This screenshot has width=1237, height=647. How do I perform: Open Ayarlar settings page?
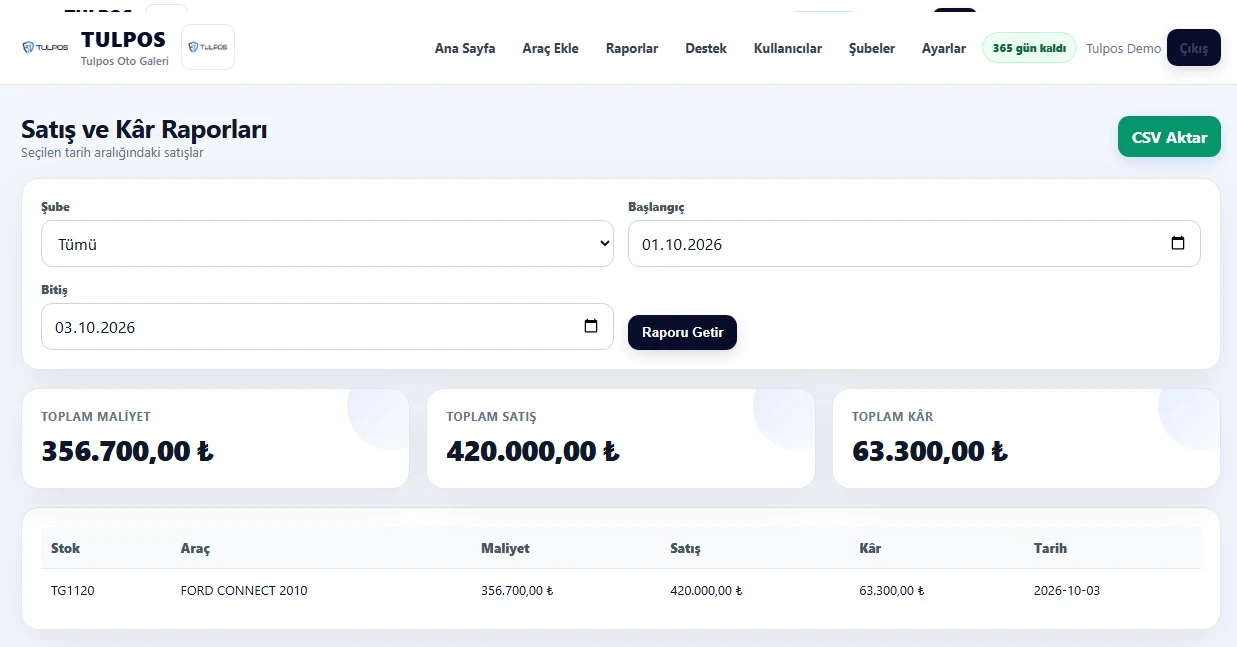944,48
